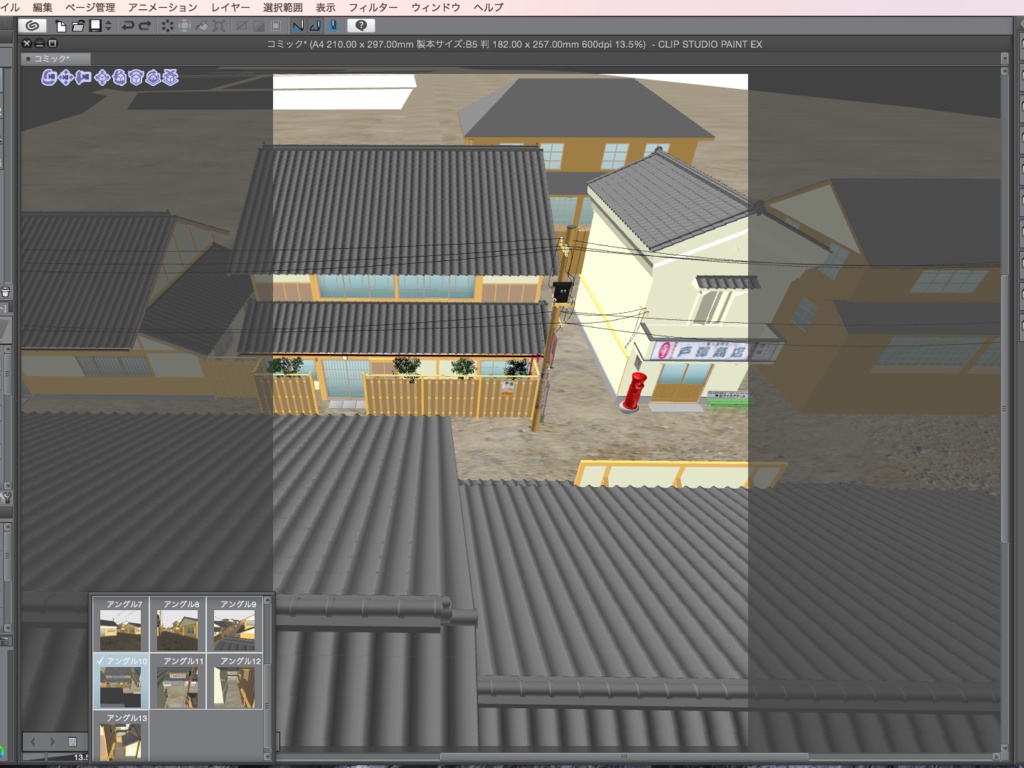Click the angle list scroll-down arrow
1024x768 pixels.
pos(267,756)
